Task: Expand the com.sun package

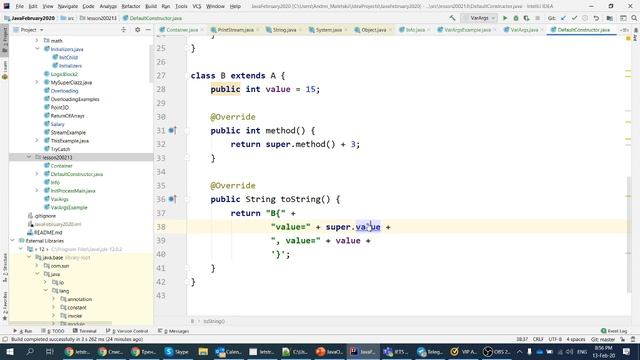Action: tap(37, 266)
